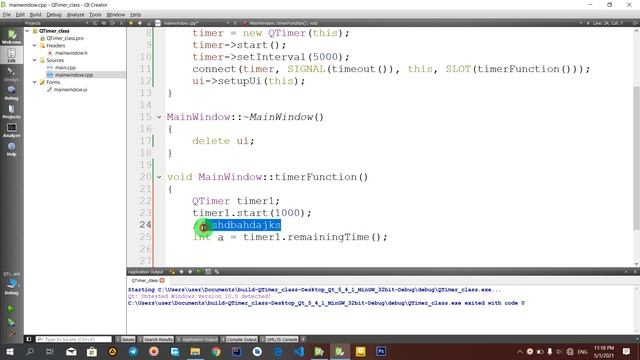This screenshot has width=640, height=360.
Task: Open the Welcome mode in the sidebar
Action: pos(11,37)
